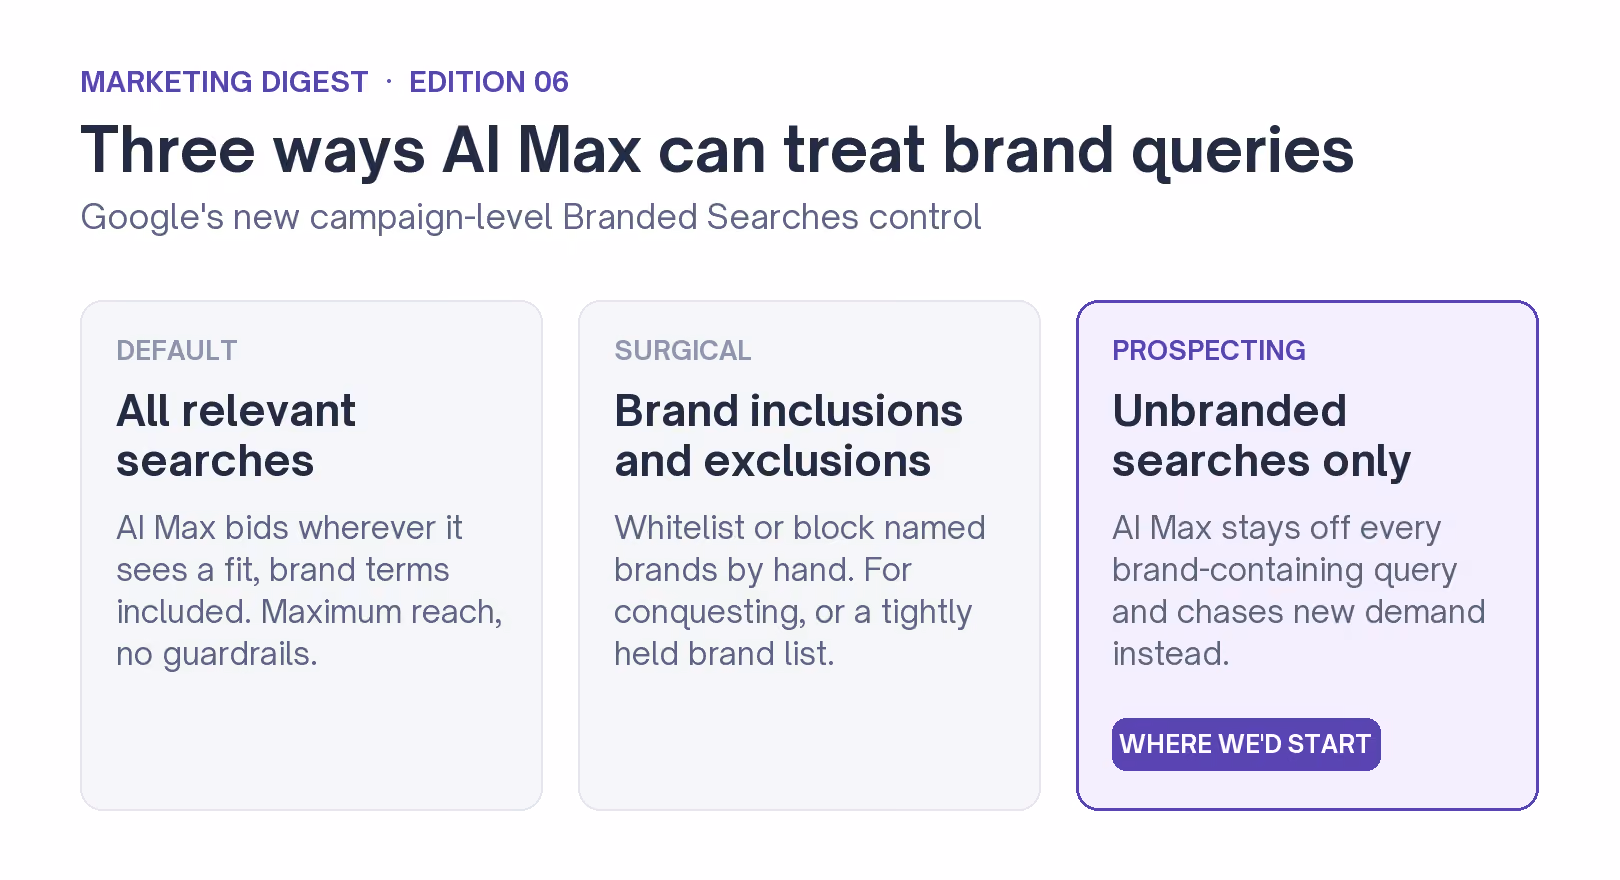Click 'Brand inclusions and exclusions' heading
This screenshot has height=880, width=1620.
pyautogui.click(x=789, y=436)
